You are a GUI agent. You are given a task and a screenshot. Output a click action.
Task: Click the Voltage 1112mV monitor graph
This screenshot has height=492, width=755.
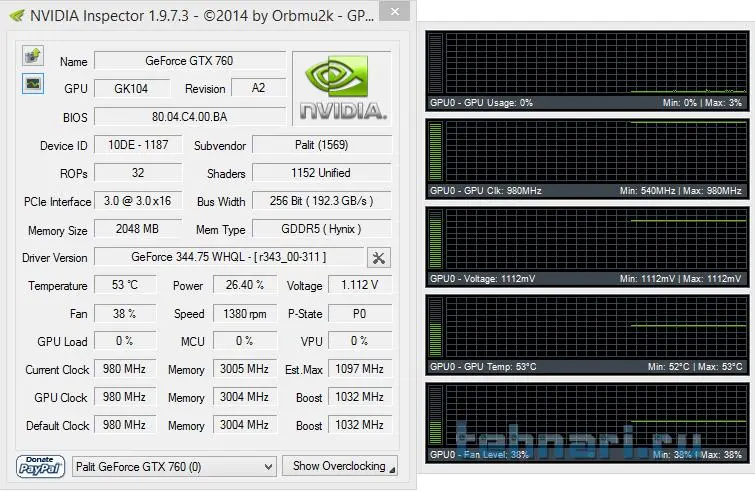click(x=587, y=247)
